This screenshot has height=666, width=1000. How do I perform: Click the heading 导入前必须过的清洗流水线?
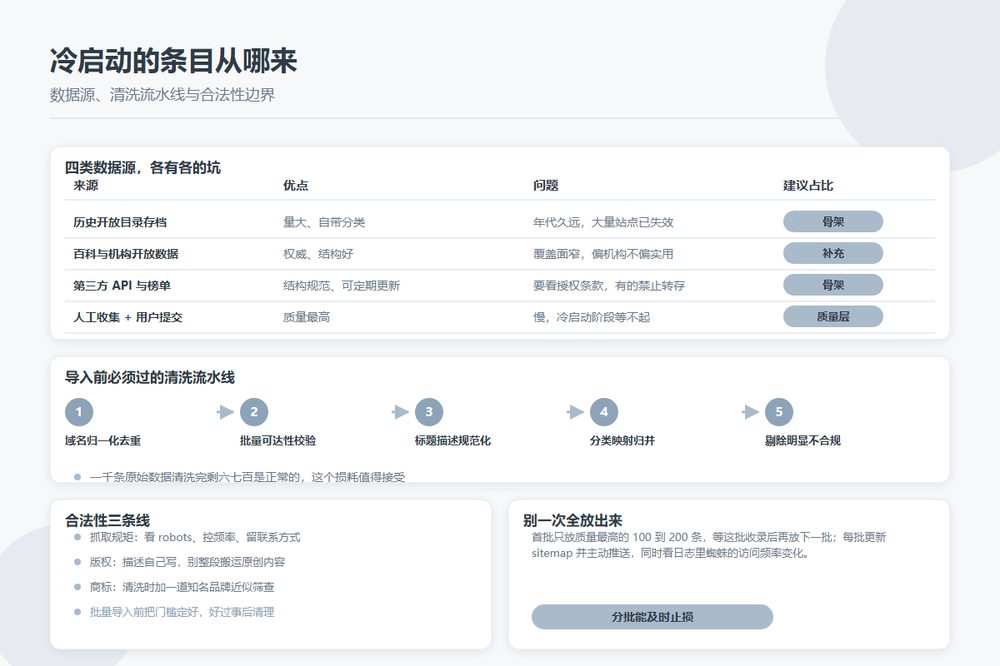(x=150, y=378)
